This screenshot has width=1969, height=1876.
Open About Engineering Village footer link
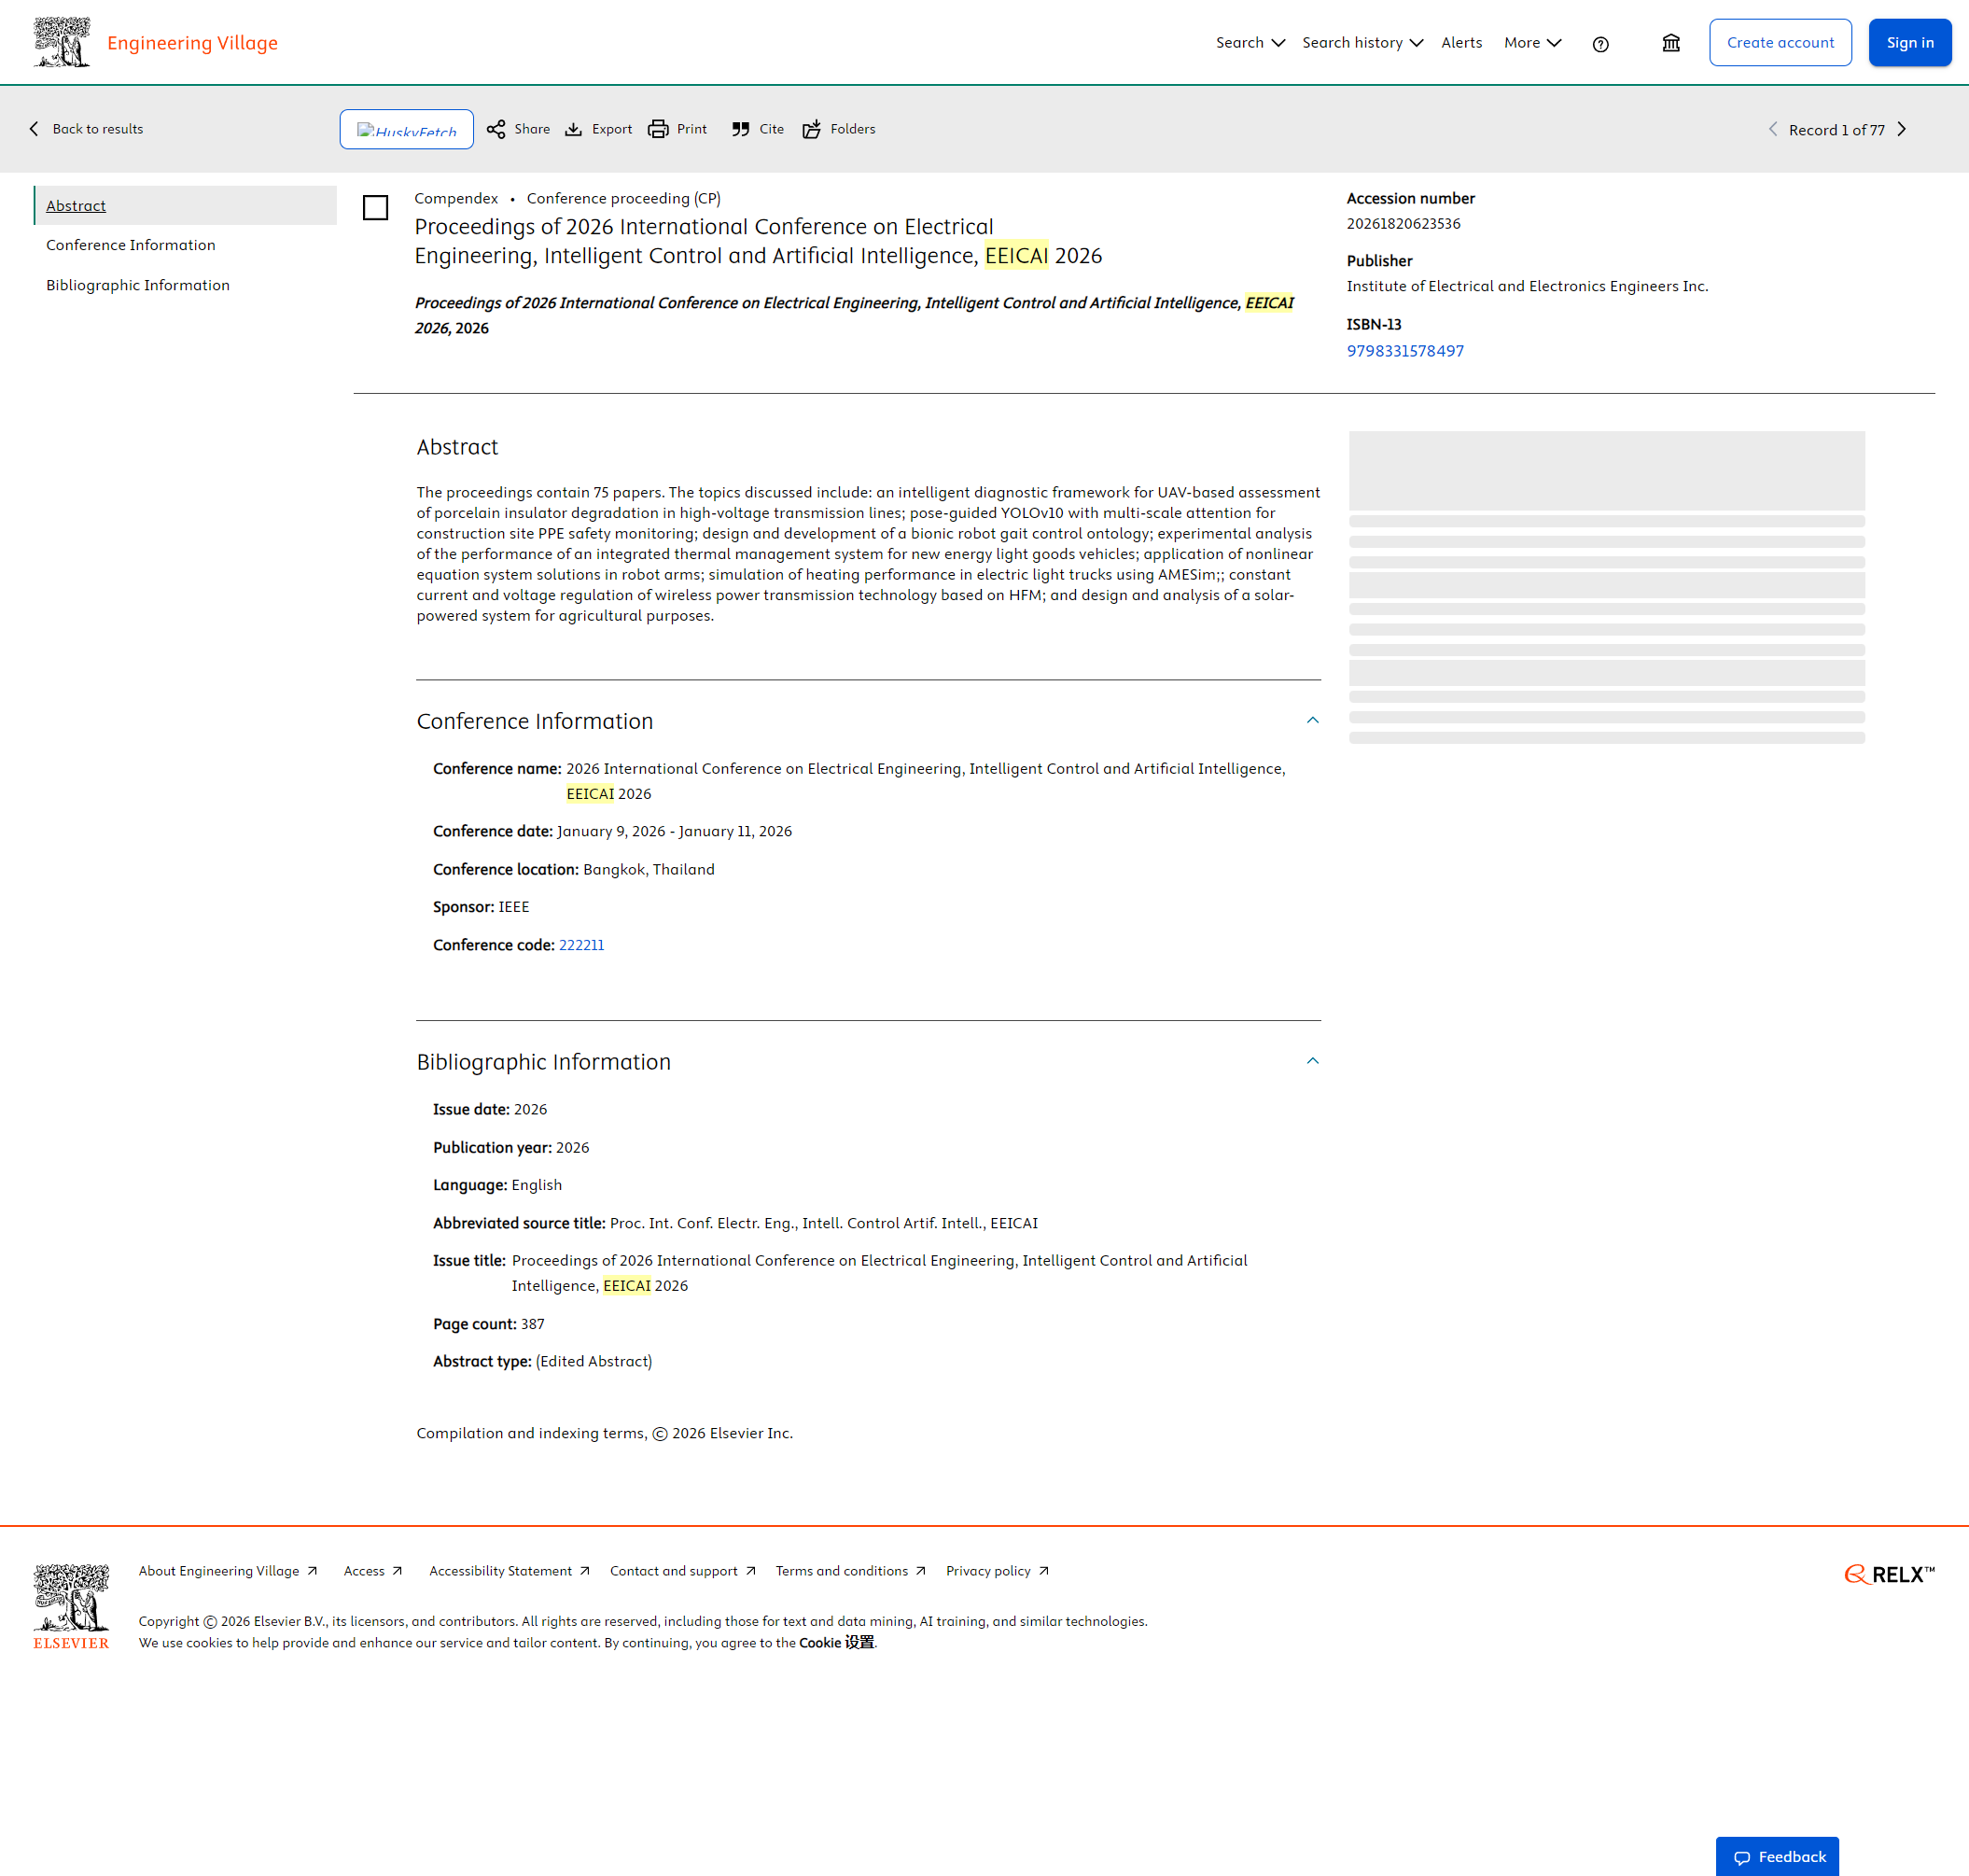pos(228,1571)
